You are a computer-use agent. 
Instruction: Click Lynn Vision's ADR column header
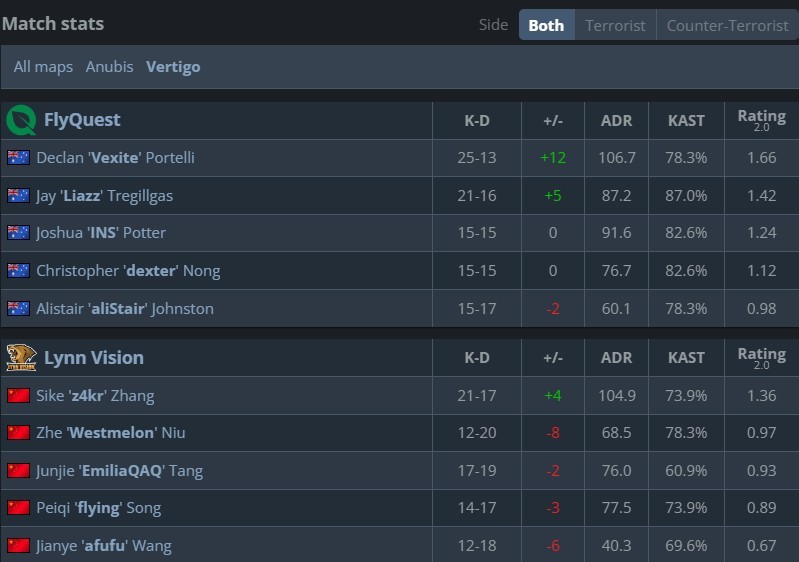pyautogui.click(x=616, y=357)
